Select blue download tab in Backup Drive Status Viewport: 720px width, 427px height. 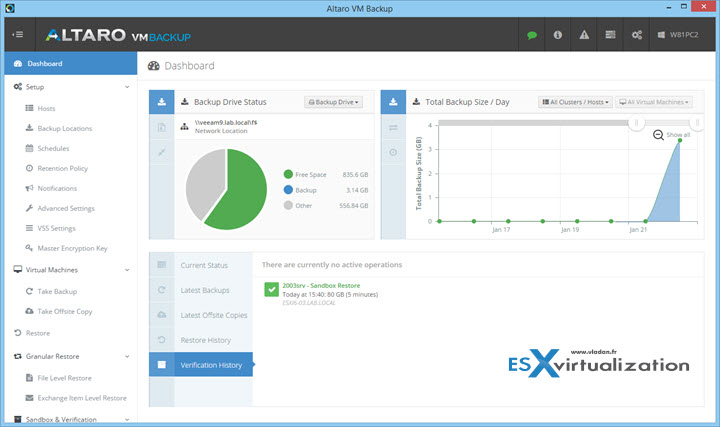click(x=162, y=102)
